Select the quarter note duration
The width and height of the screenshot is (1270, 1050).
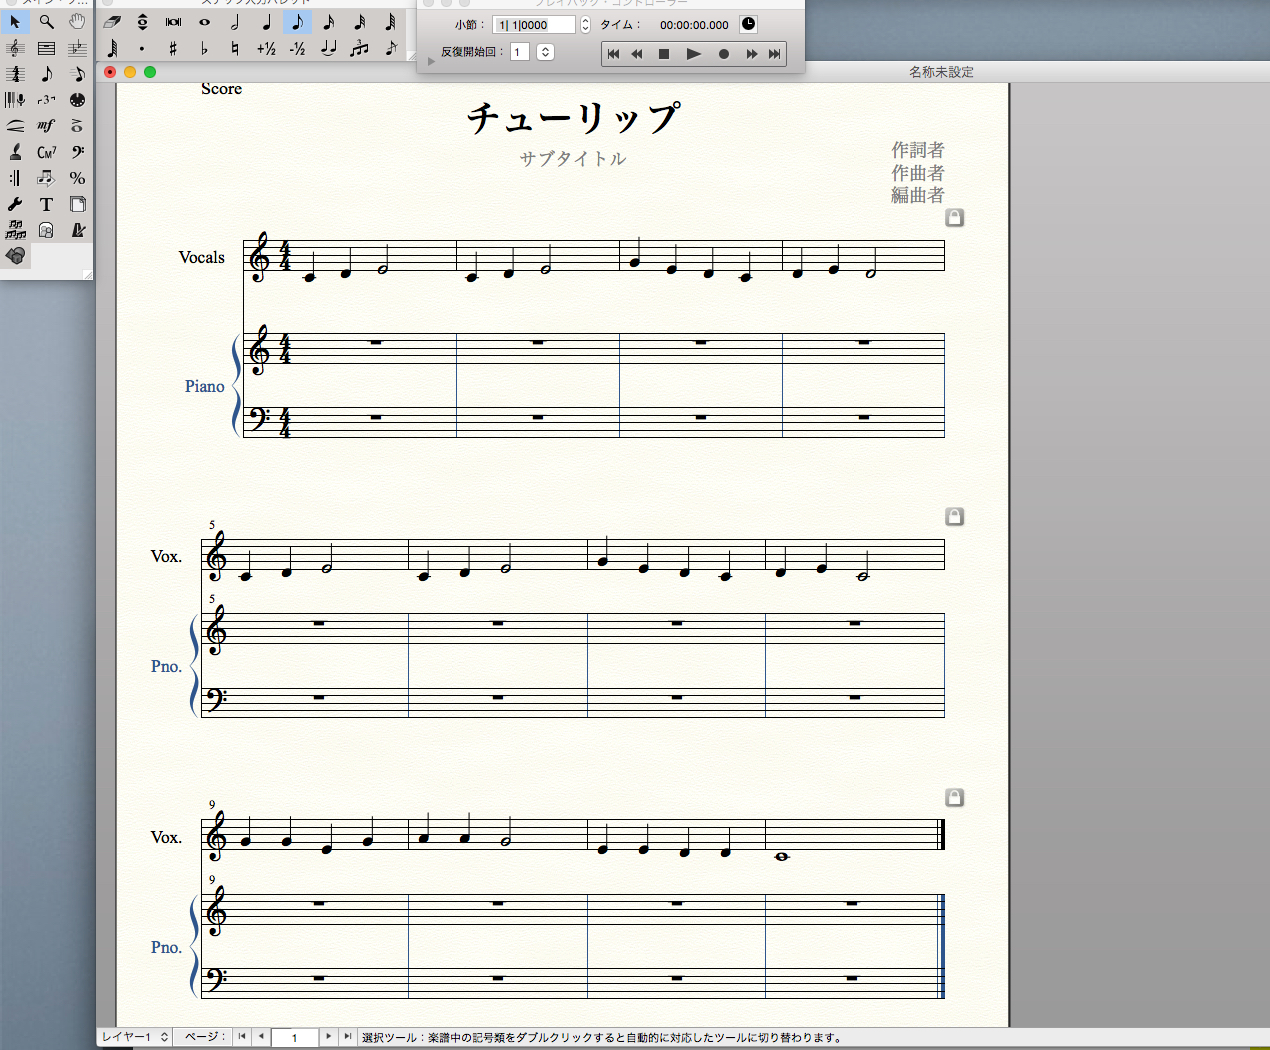click(x=266, y=22)
